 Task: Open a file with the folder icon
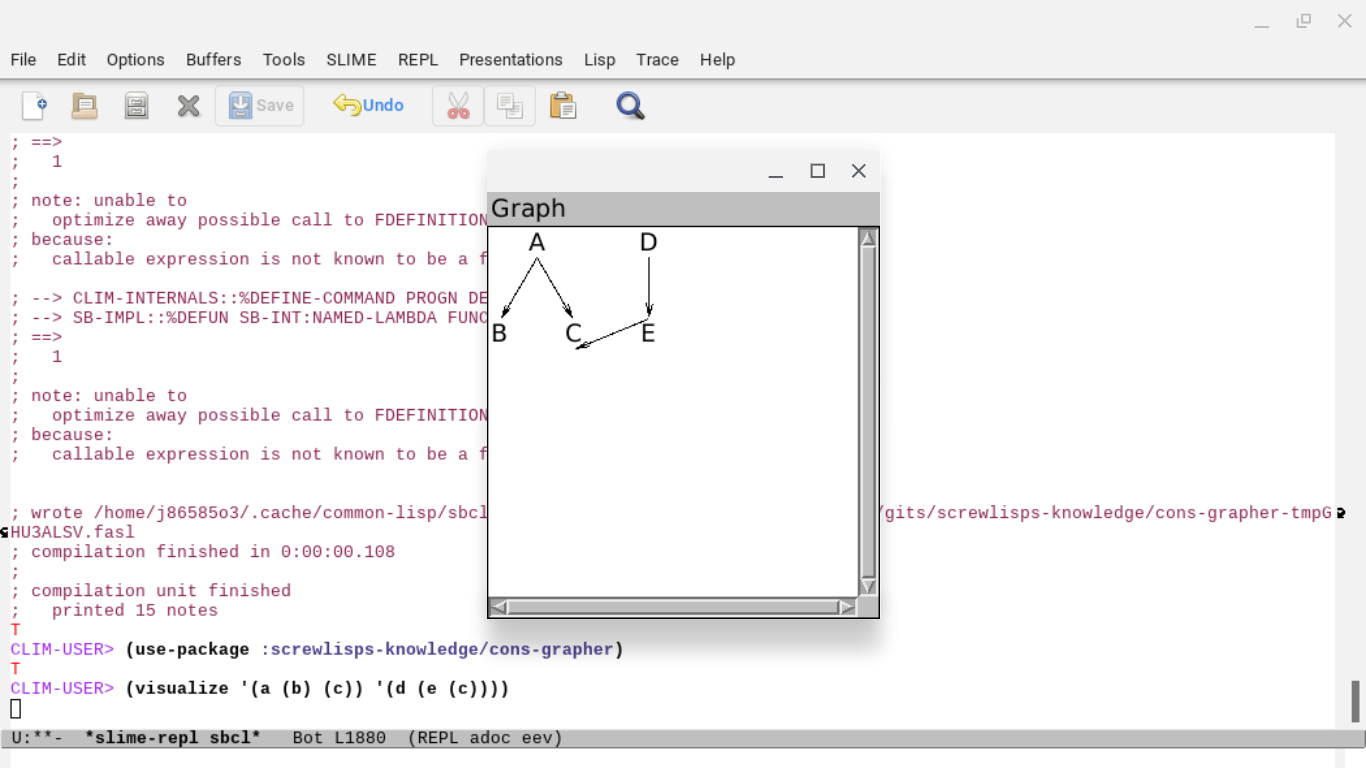85,106
